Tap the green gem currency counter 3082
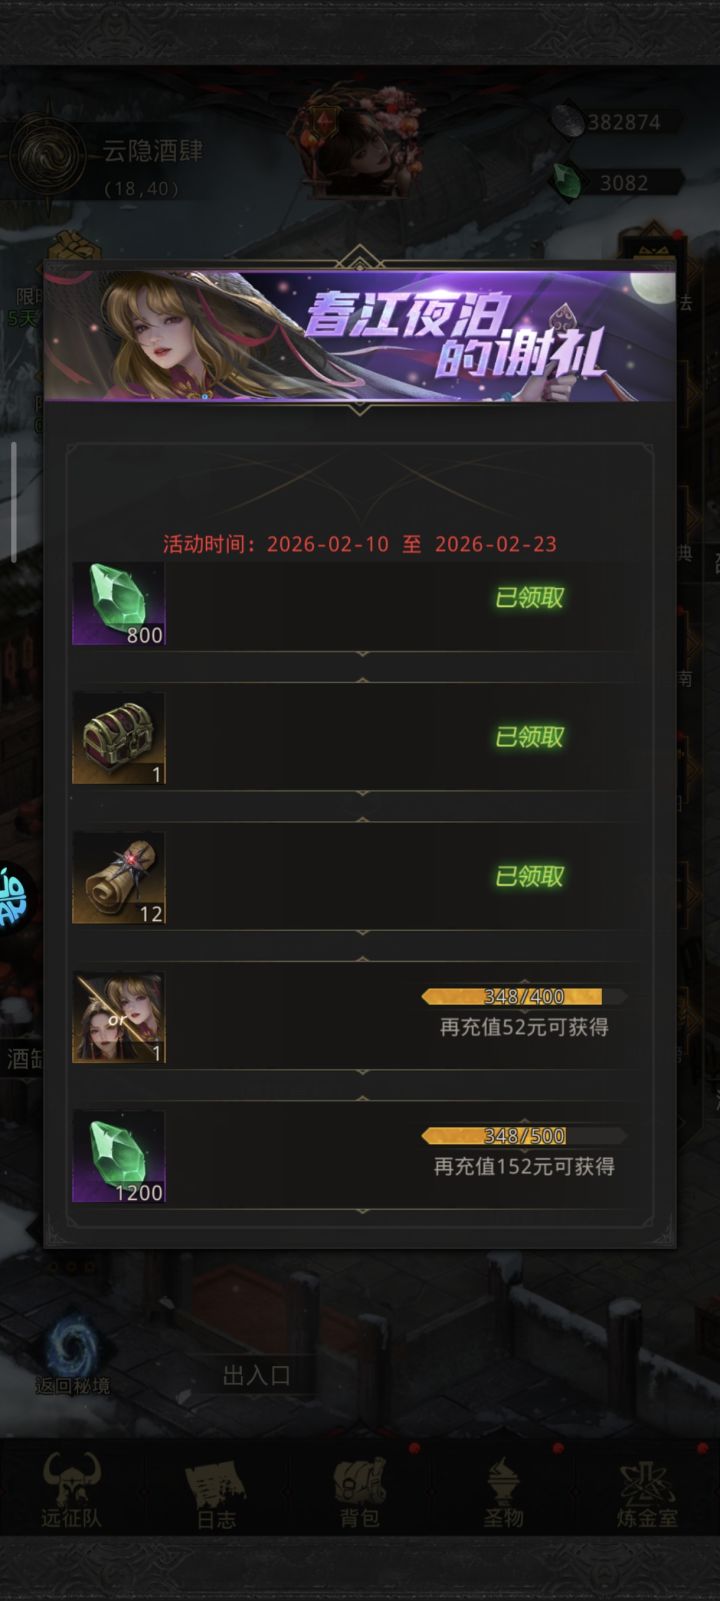Screen dimensions: 720x1601 tap(614, 182)
